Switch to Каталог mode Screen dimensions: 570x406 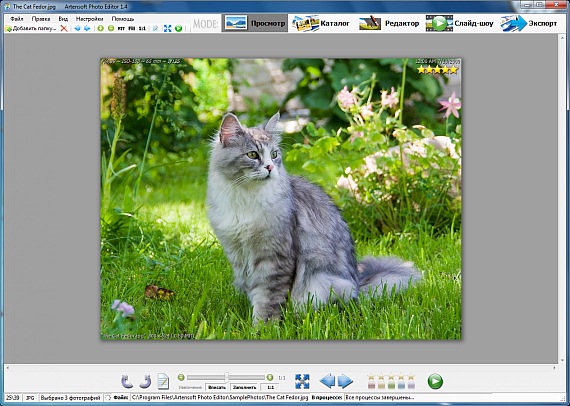[x=321, y=23]
